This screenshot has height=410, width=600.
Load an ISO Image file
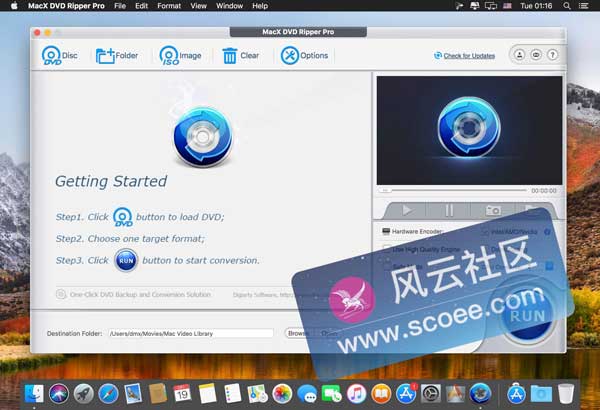pyautogui.click(x=180, y=56)
